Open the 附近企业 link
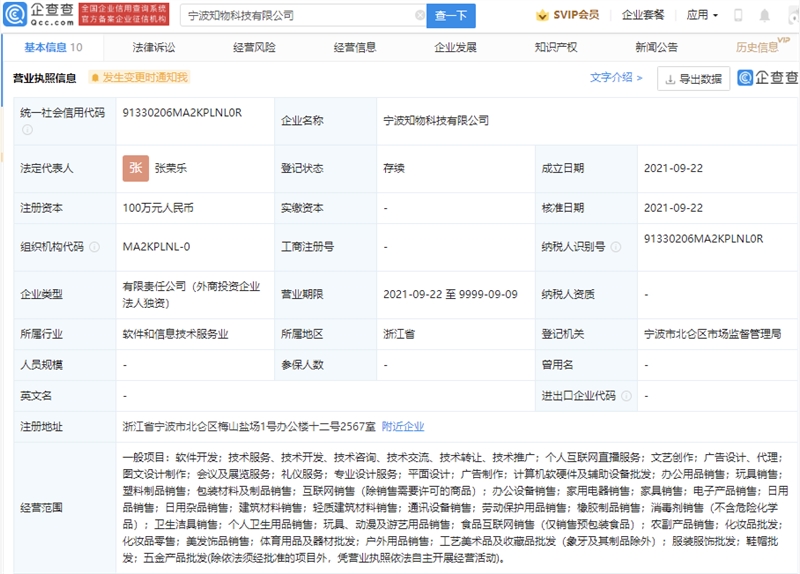 tap(403, 426)
